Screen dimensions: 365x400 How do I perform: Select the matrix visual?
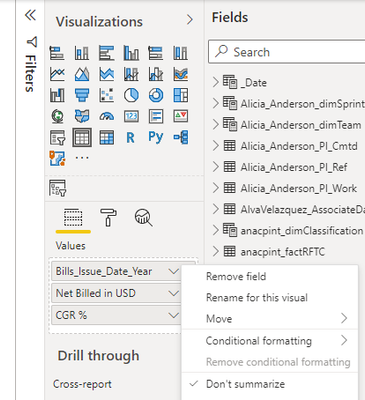tap(107, 137)
